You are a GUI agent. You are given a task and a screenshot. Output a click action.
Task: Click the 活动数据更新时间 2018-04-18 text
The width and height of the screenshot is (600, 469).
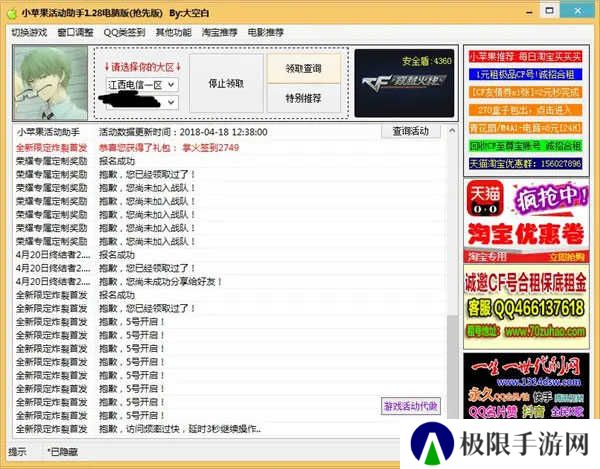click(x=183, y=132)
